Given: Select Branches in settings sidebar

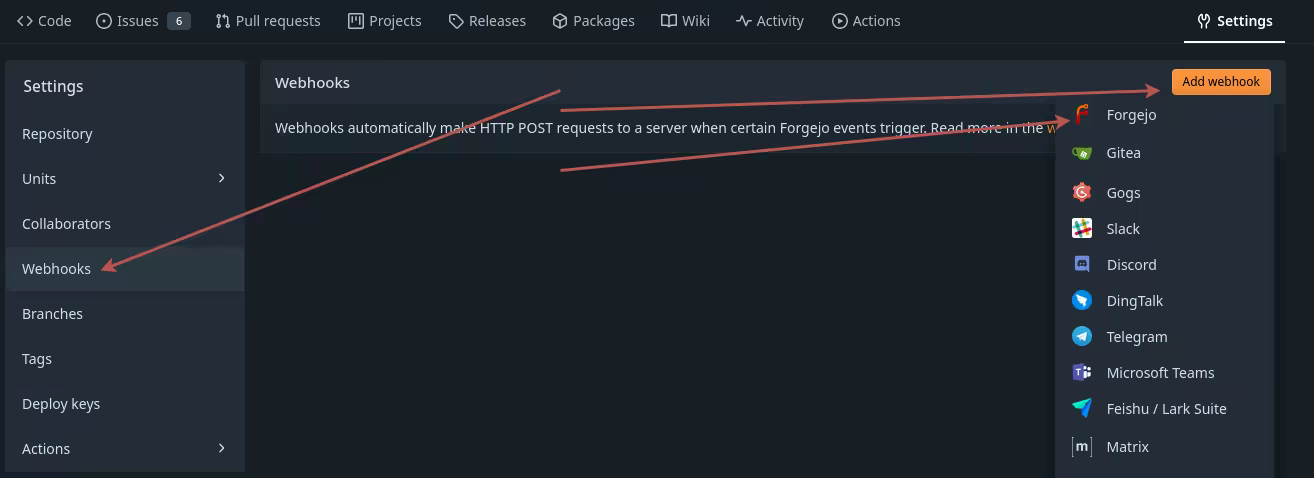Looking at the screenshot, I should point(52,314).
